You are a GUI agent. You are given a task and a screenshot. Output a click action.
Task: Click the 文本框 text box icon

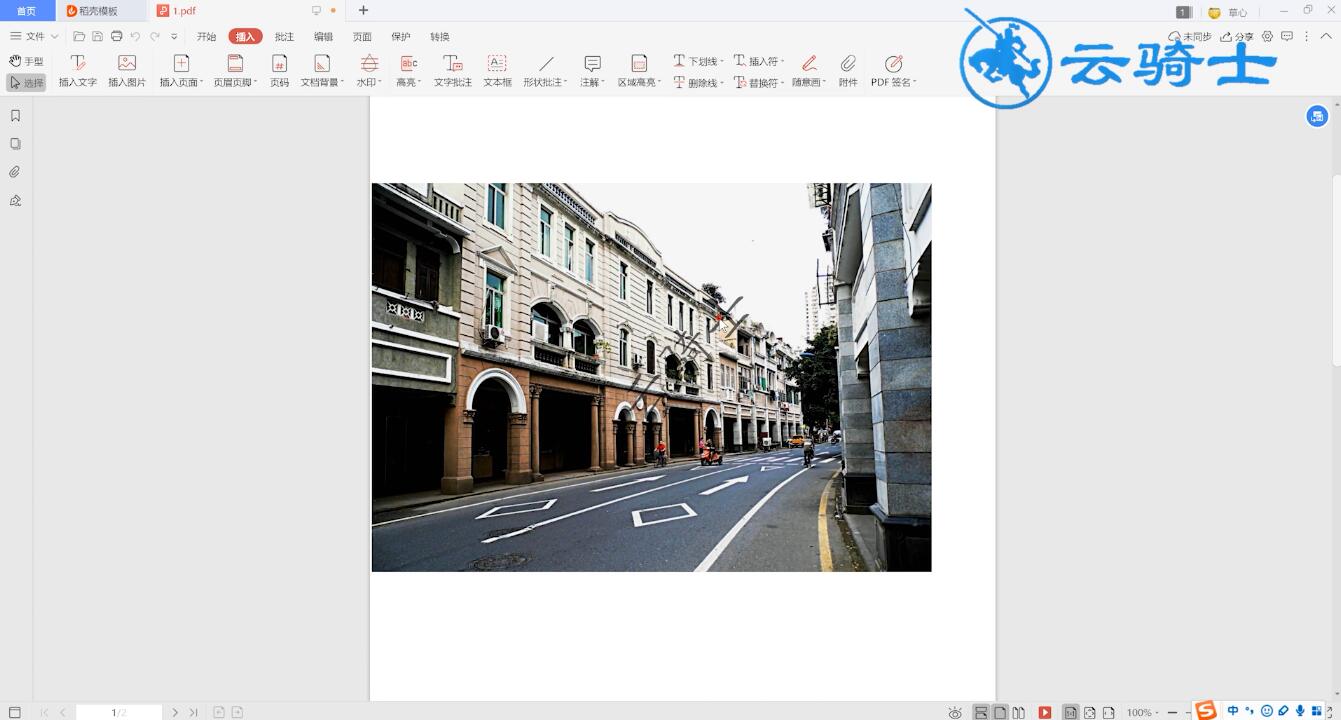coord(497,63)
